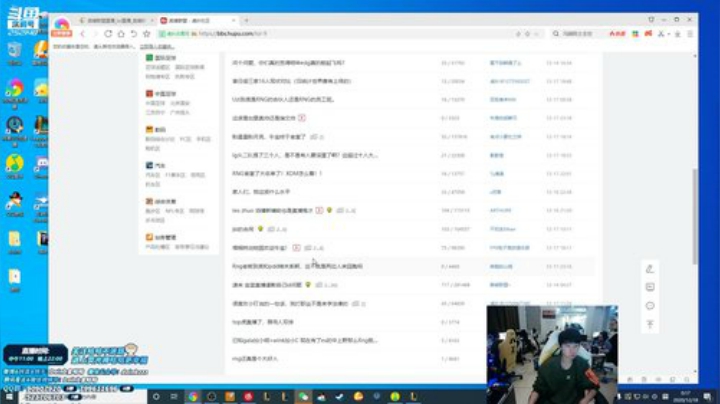Open the browser hamburger menu icon
720x404 pixels.
[x=690, y=34]
